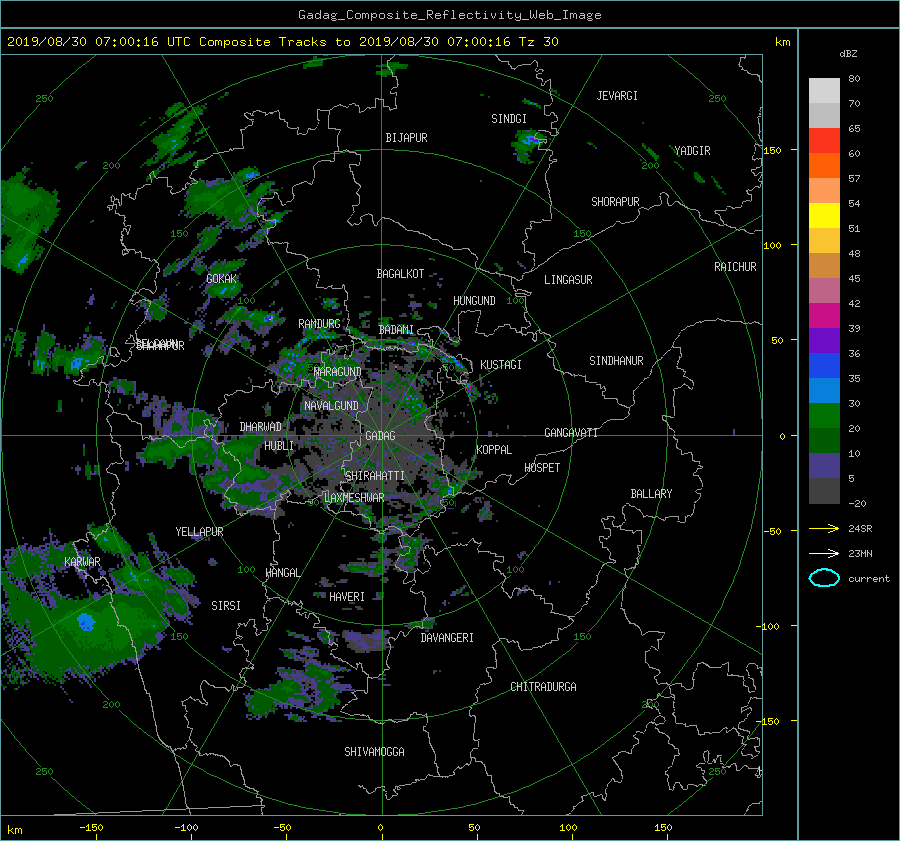
Task: Click the 0 bottom axis tick label
Action: (381, 828)
